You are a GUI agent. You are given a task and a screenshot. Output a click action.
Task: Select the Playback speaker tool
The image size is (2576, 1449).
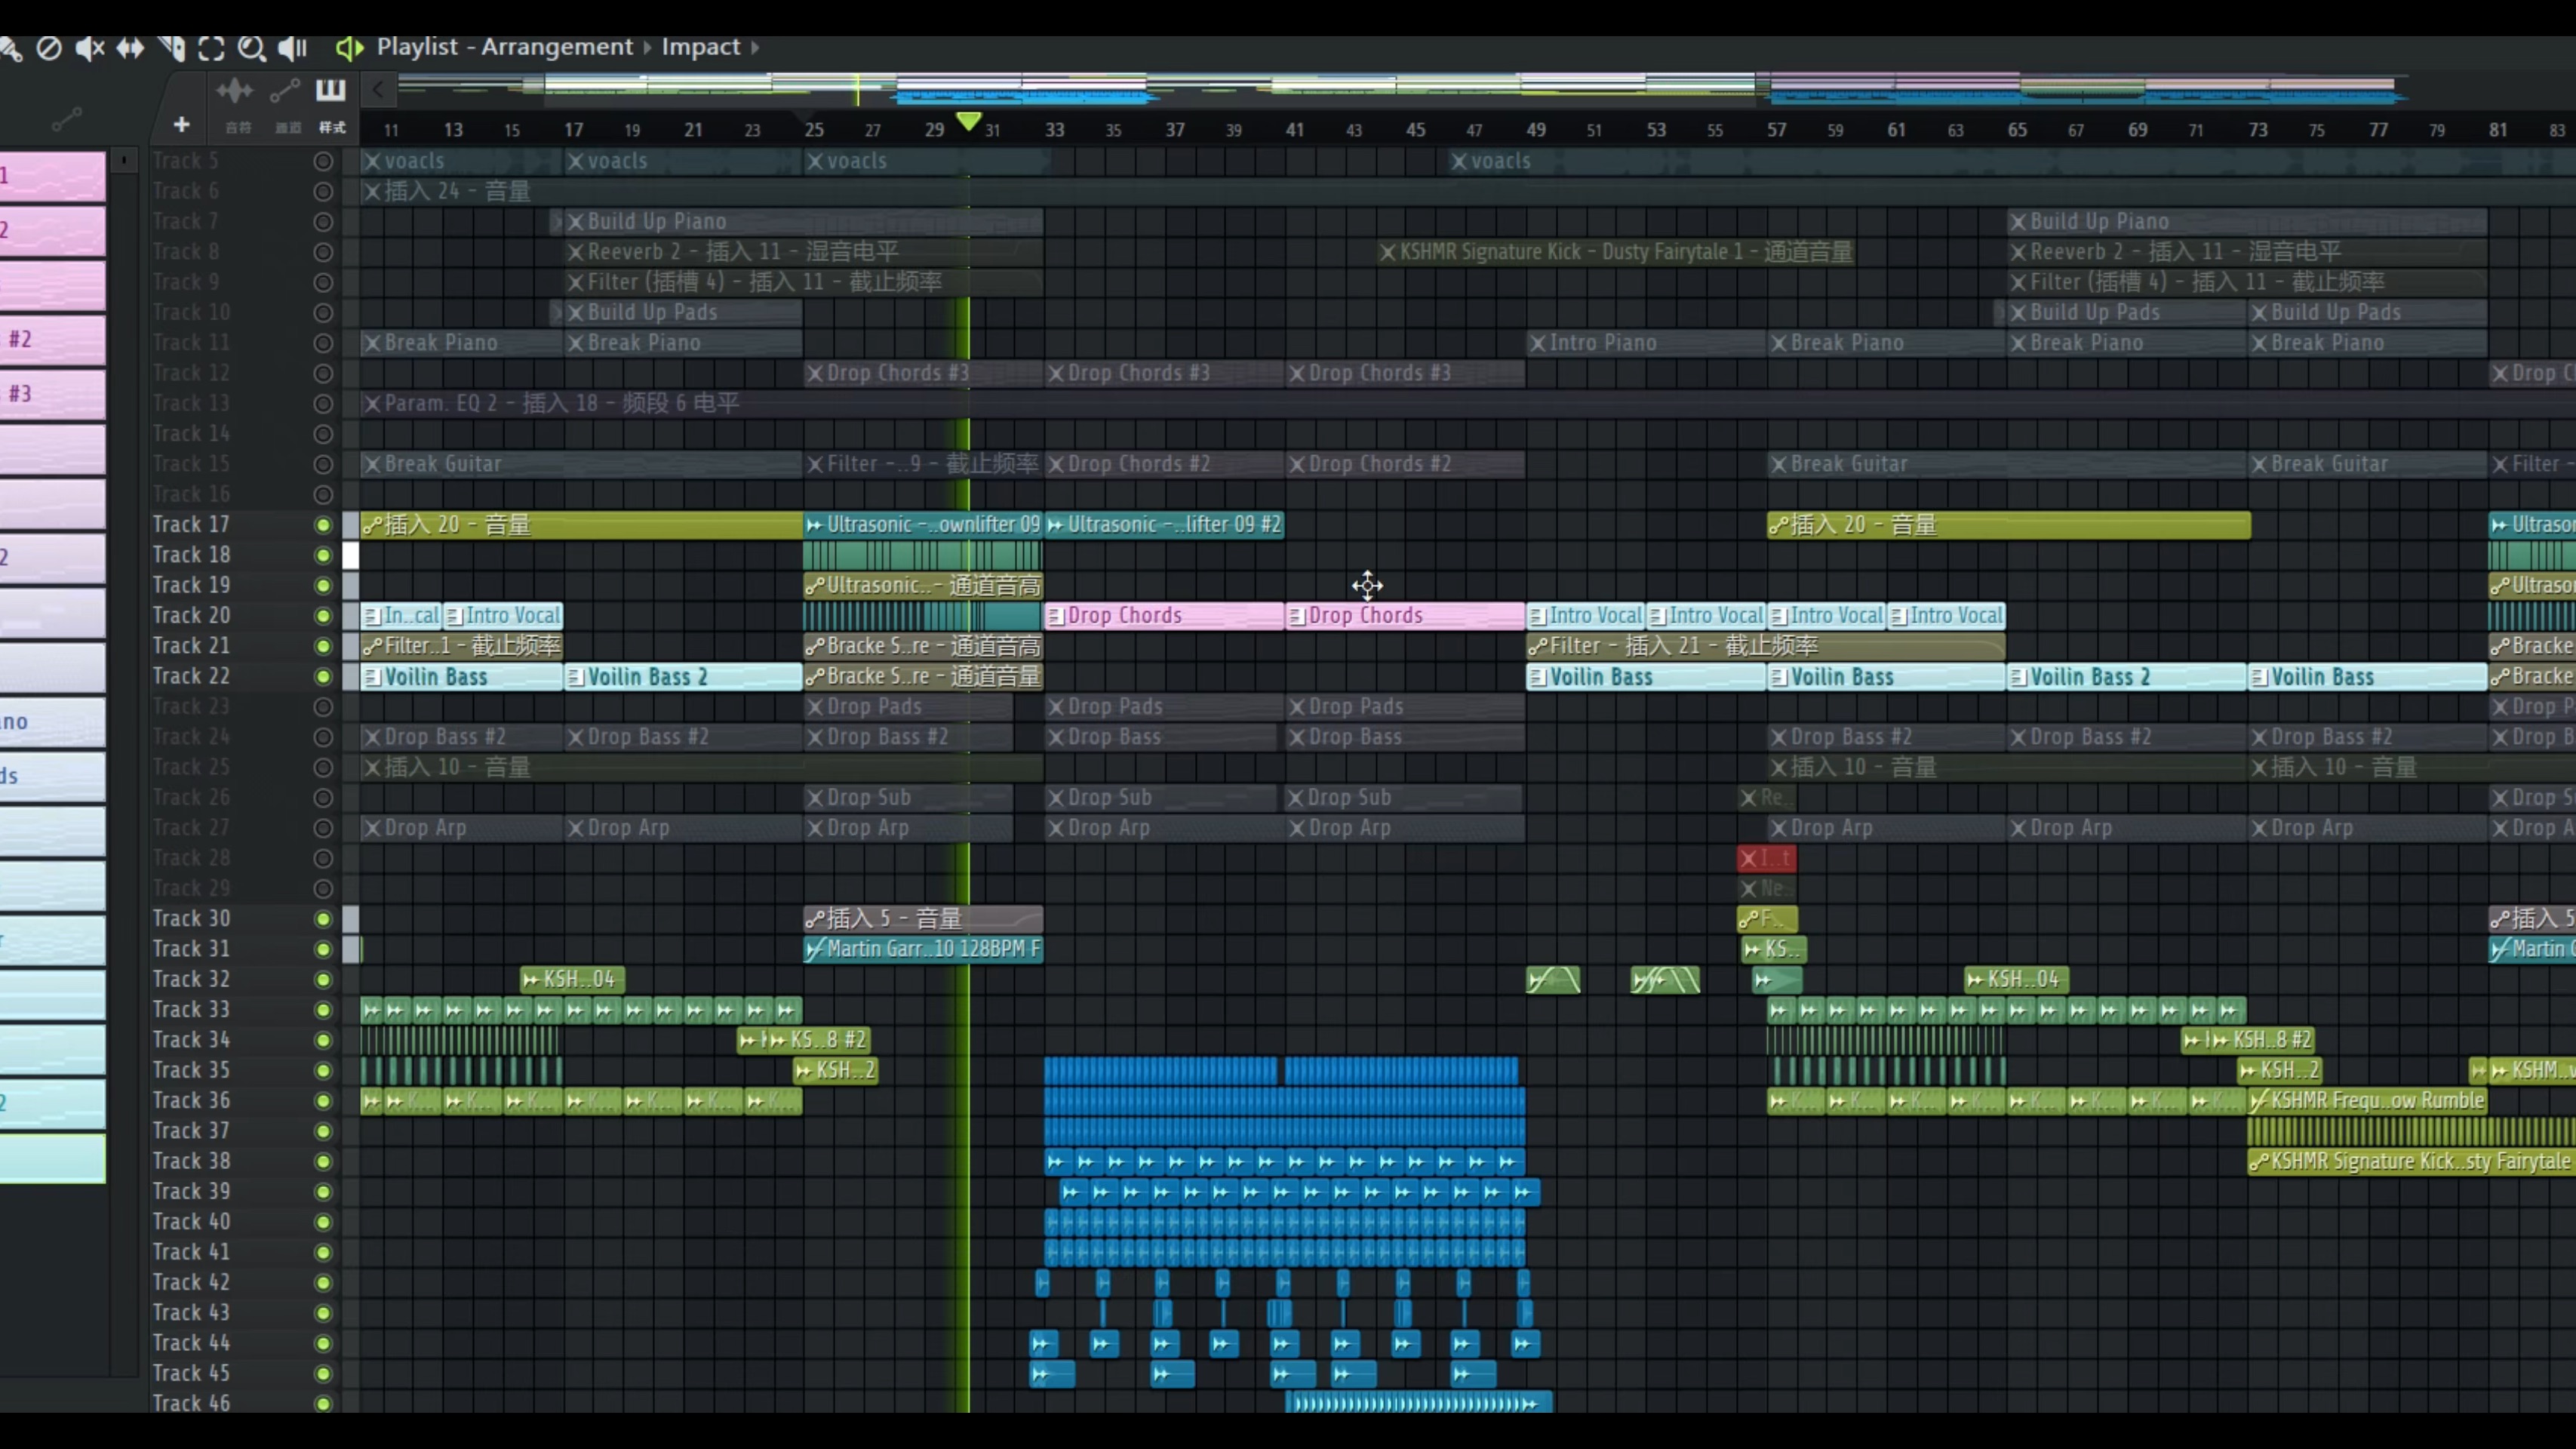click(x=292, y=48)
